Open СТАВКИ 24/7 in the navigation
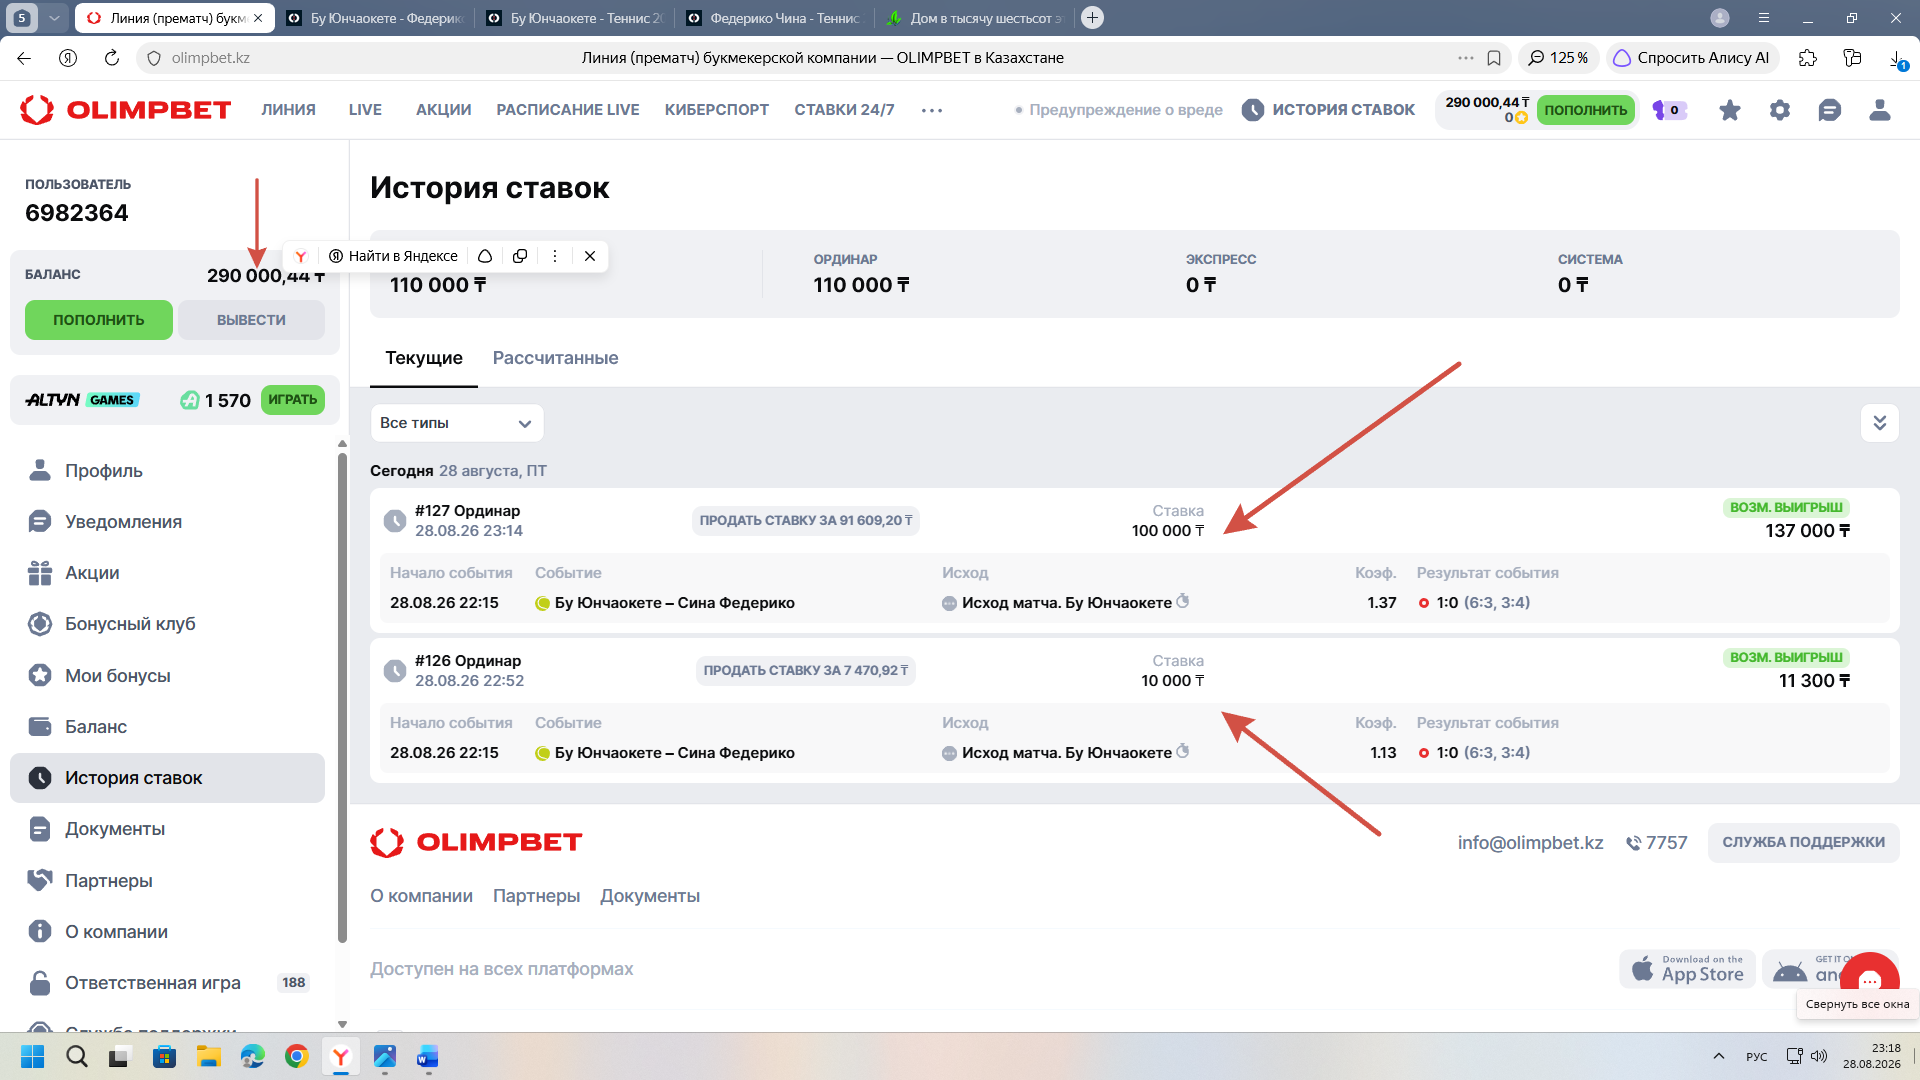The width and height of the screenshot is (1920, 1080). (x=844, y=110)
